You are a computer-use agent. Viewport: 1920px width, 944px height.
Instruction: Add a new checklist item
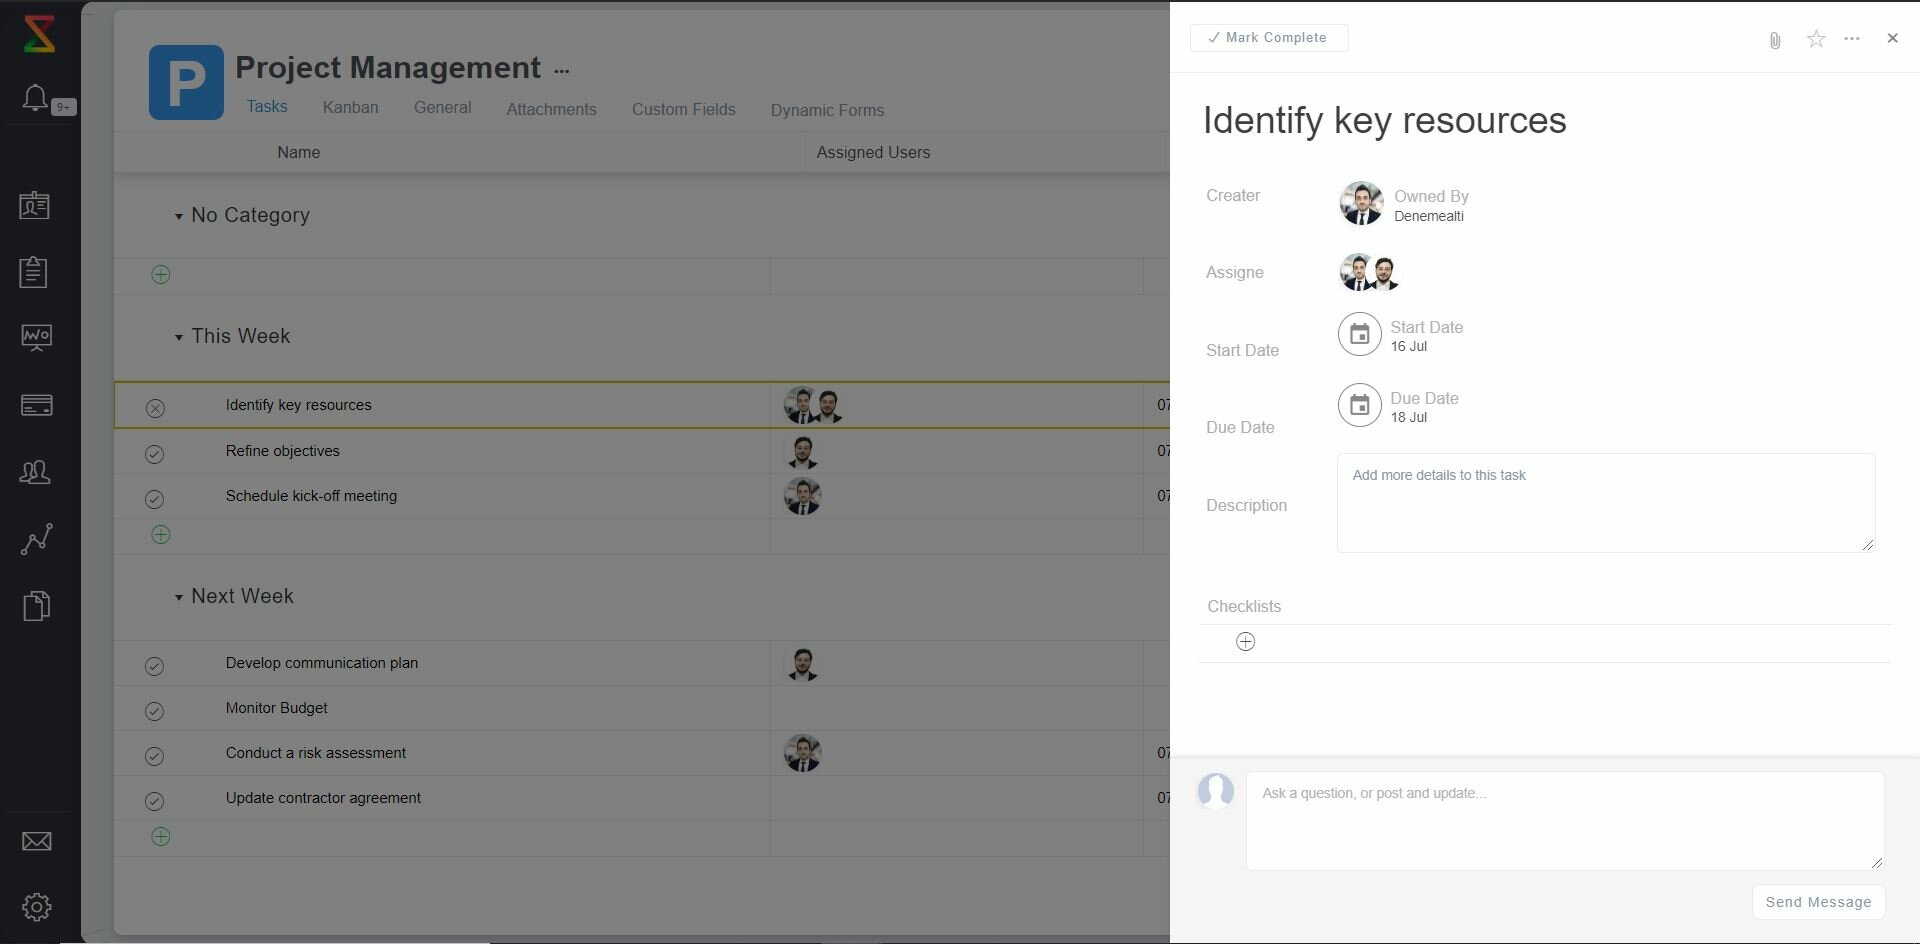(x=1245, y=642)
